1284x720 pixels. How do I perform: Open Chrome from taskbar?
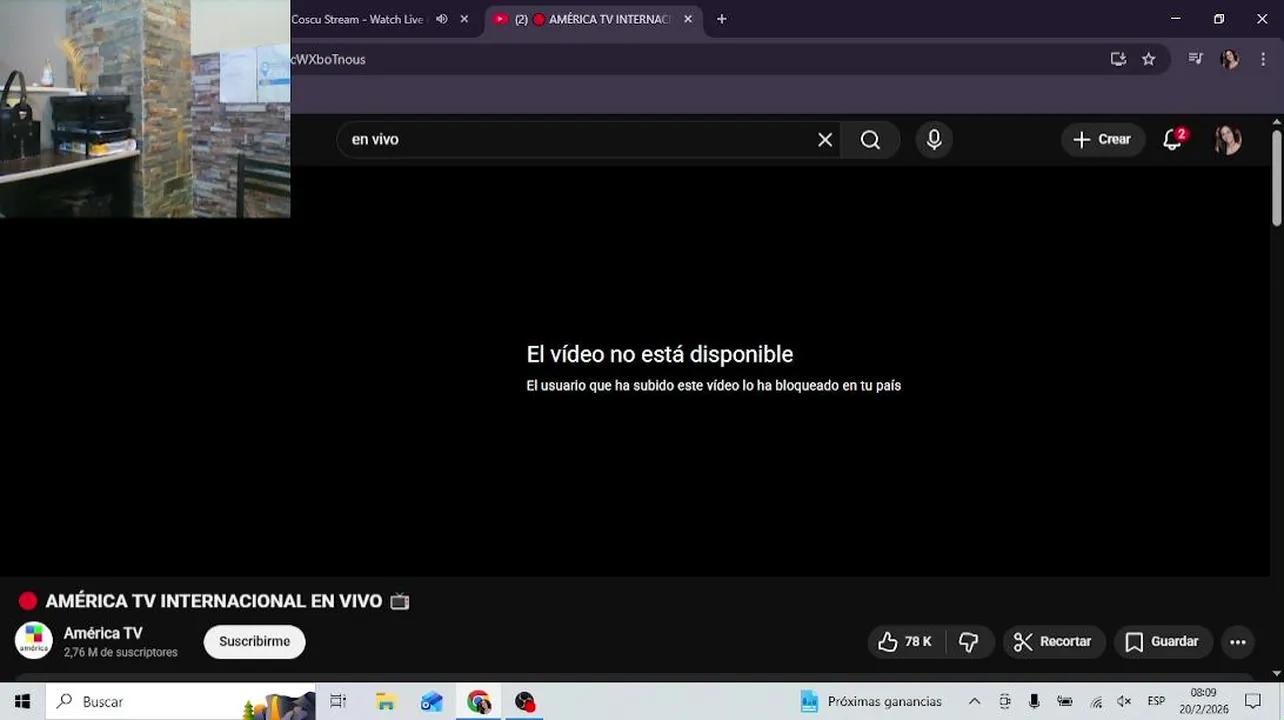479,702
